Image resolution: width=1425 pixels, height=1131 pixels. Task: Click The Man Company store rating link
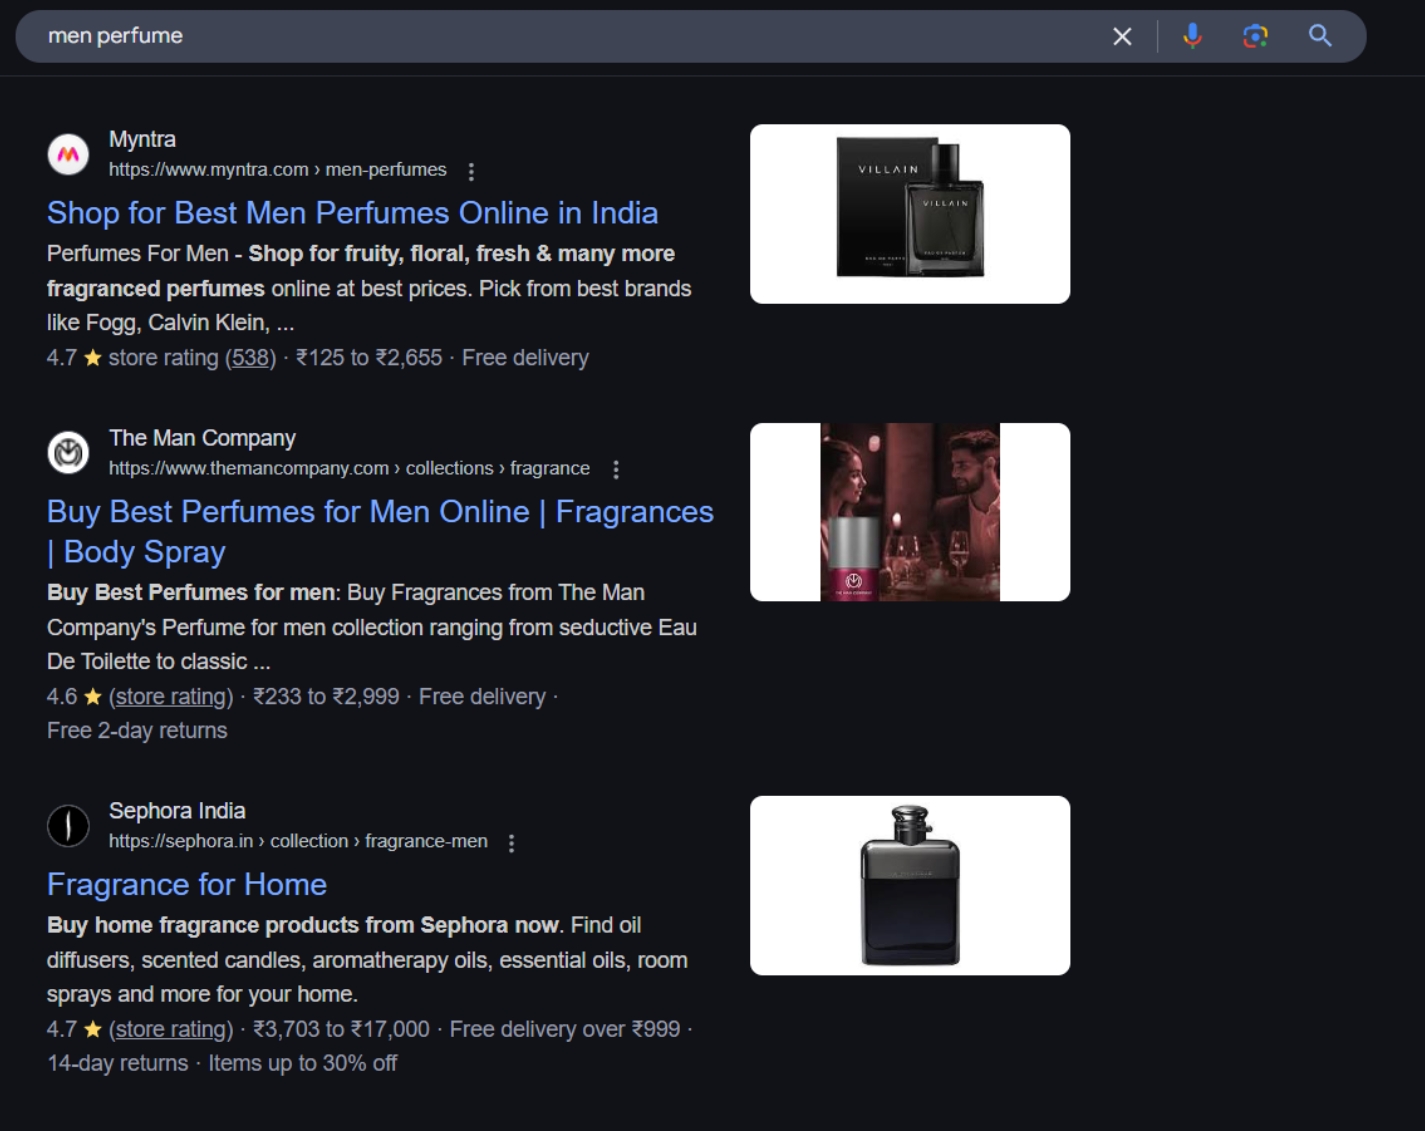pyautogui.click(x=171, y=696)
